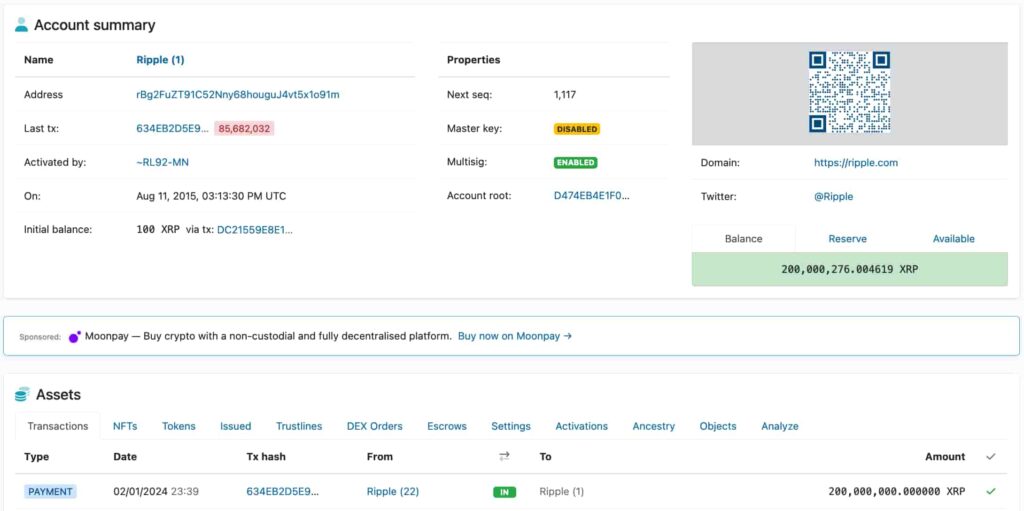Open the Tokens tab
This screenshot has width=1024, height=511.
coord(178,426)
